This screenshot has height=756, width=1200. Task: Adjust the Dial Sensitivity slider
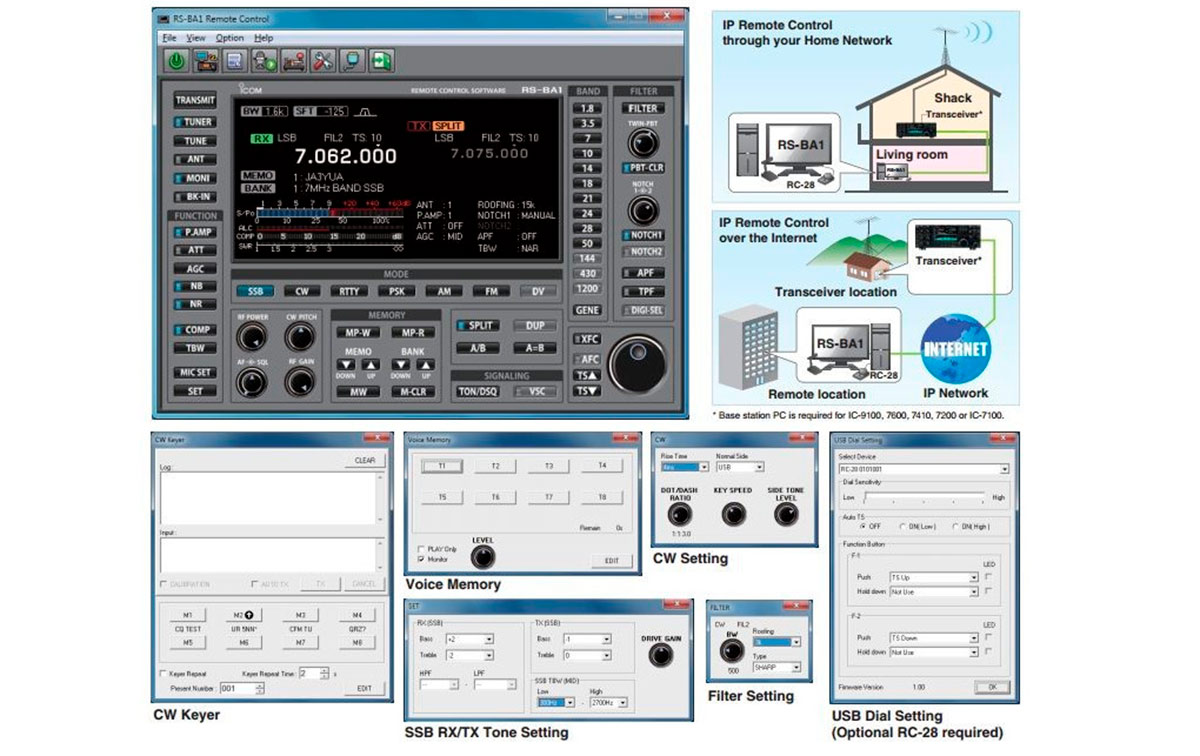923,498
